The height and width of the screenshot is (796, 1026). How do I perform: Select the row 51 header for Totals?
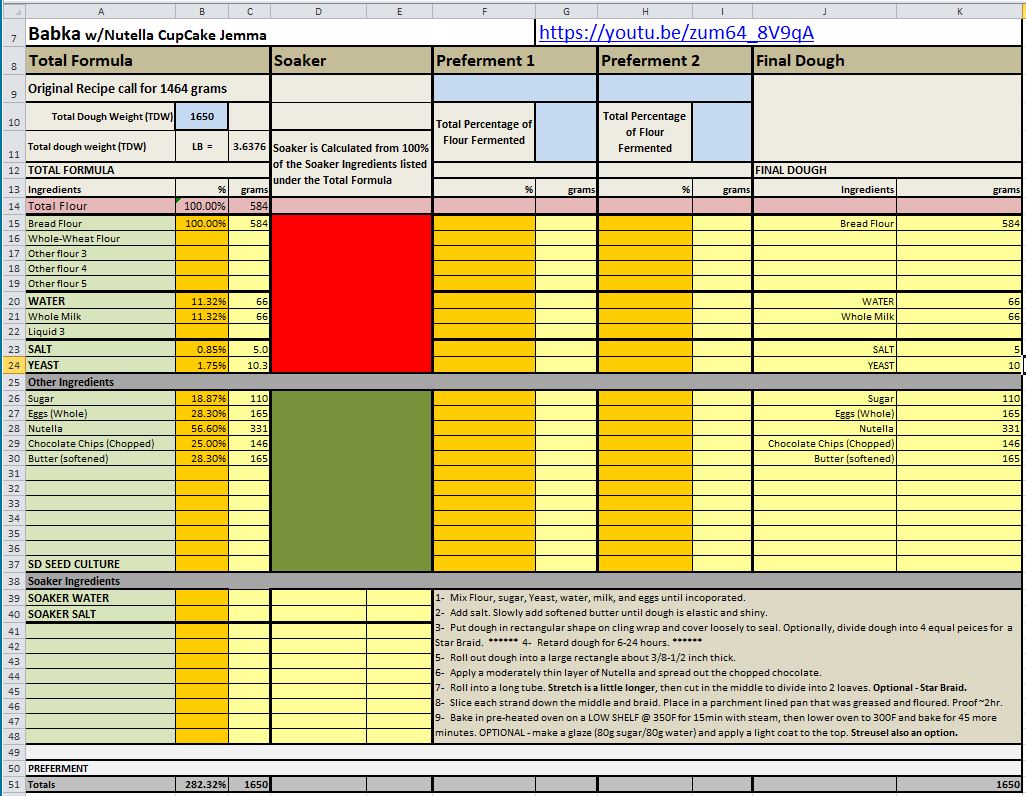click(12, 785)
